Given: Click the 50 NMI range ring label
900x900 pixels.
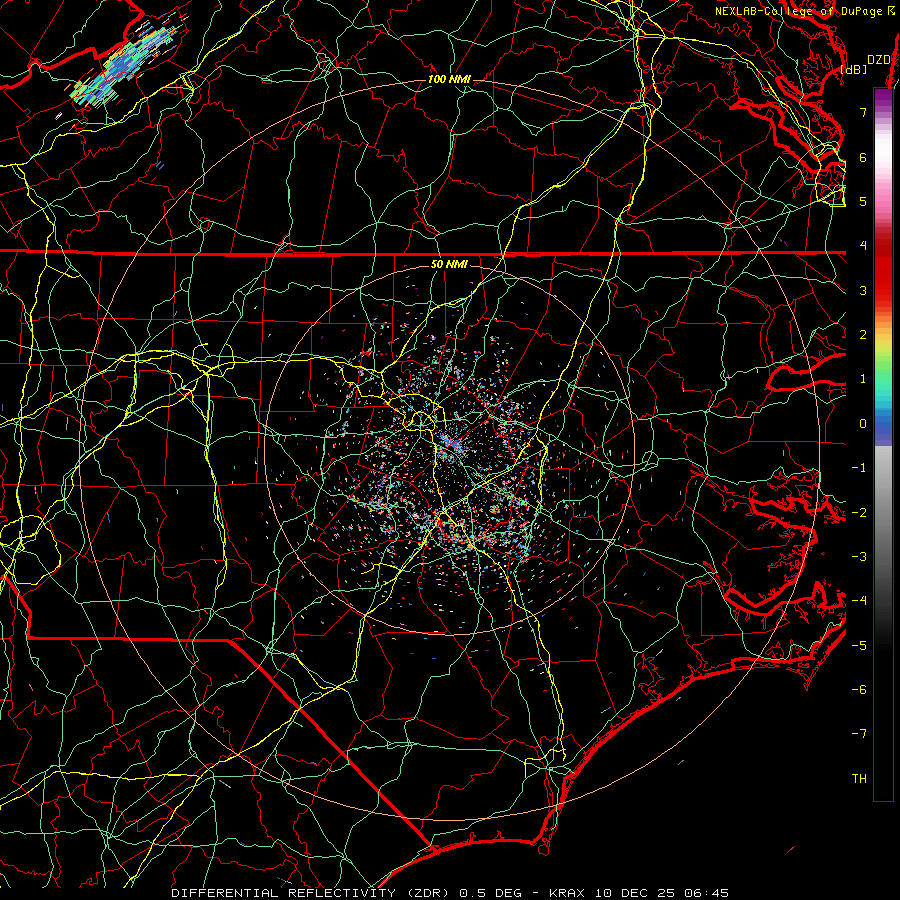Looking at the screenshot, I should (x=449, y=264).
